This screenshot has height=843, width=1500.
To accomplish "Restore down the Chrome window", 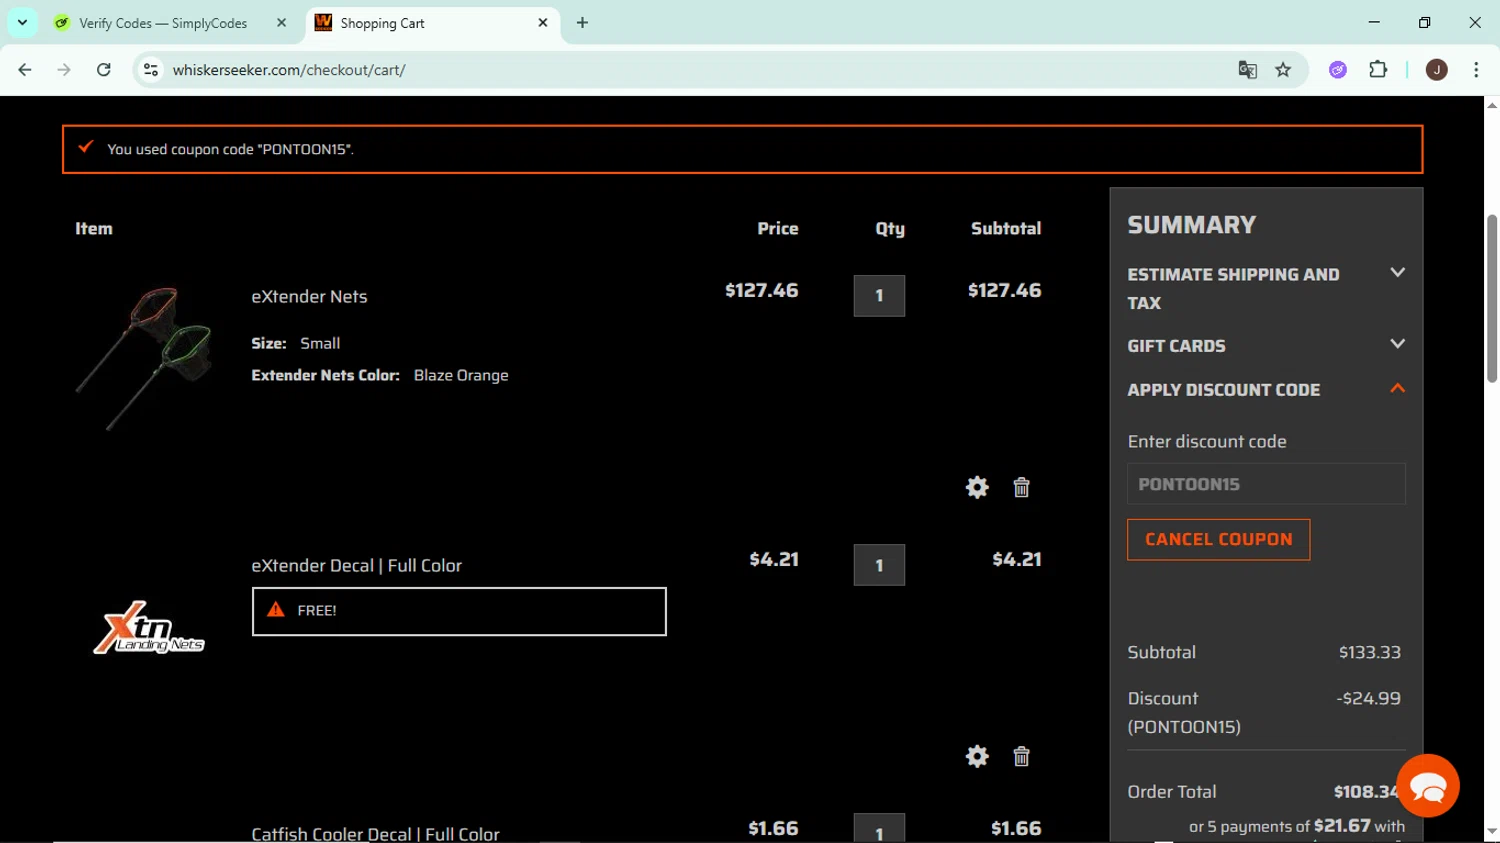I will pos(1424,22).
